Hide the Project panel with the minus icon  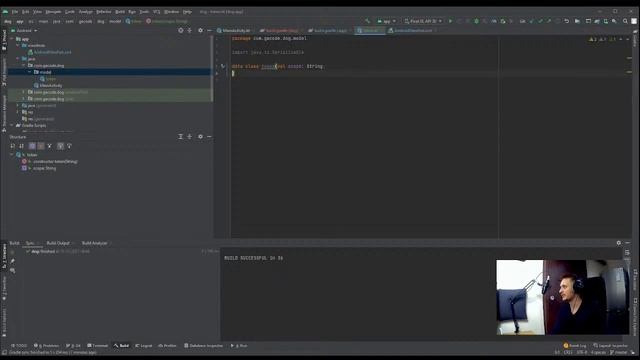209,30
